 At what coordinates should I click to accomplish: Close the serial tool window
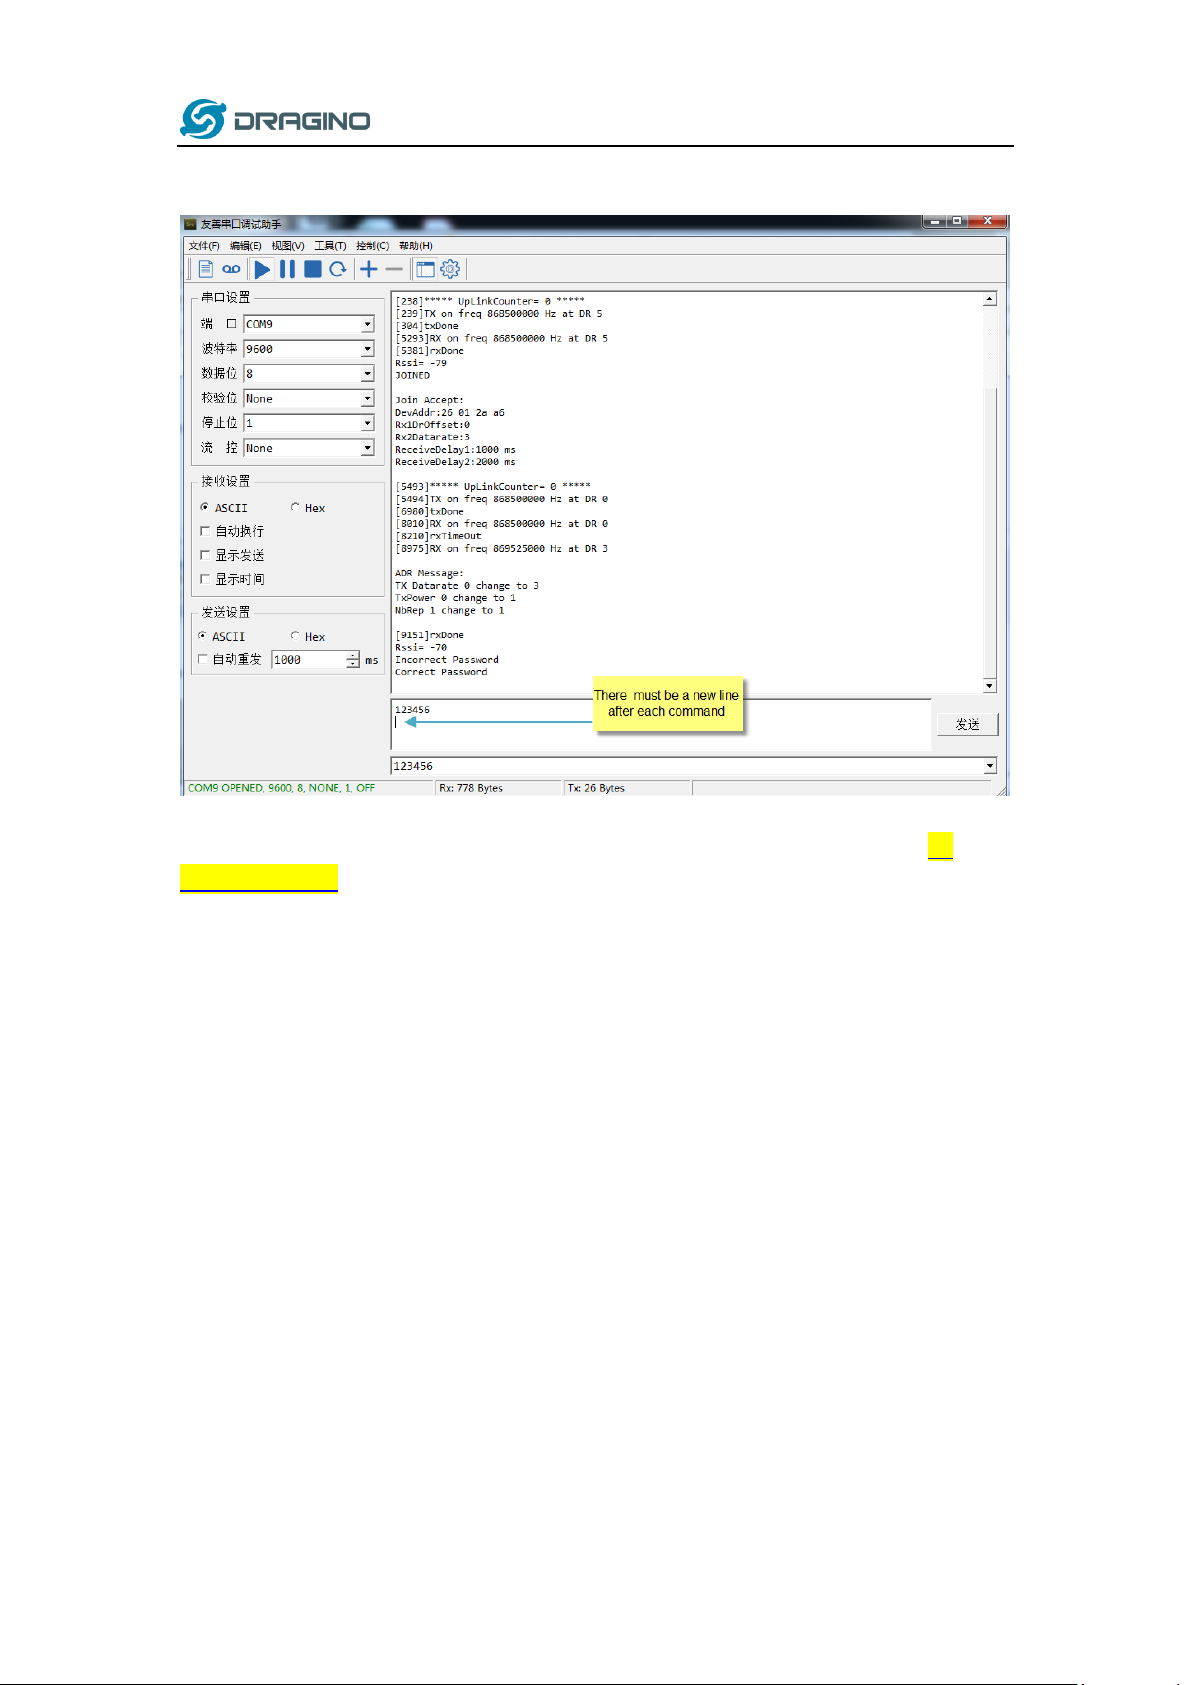(987, 221)
